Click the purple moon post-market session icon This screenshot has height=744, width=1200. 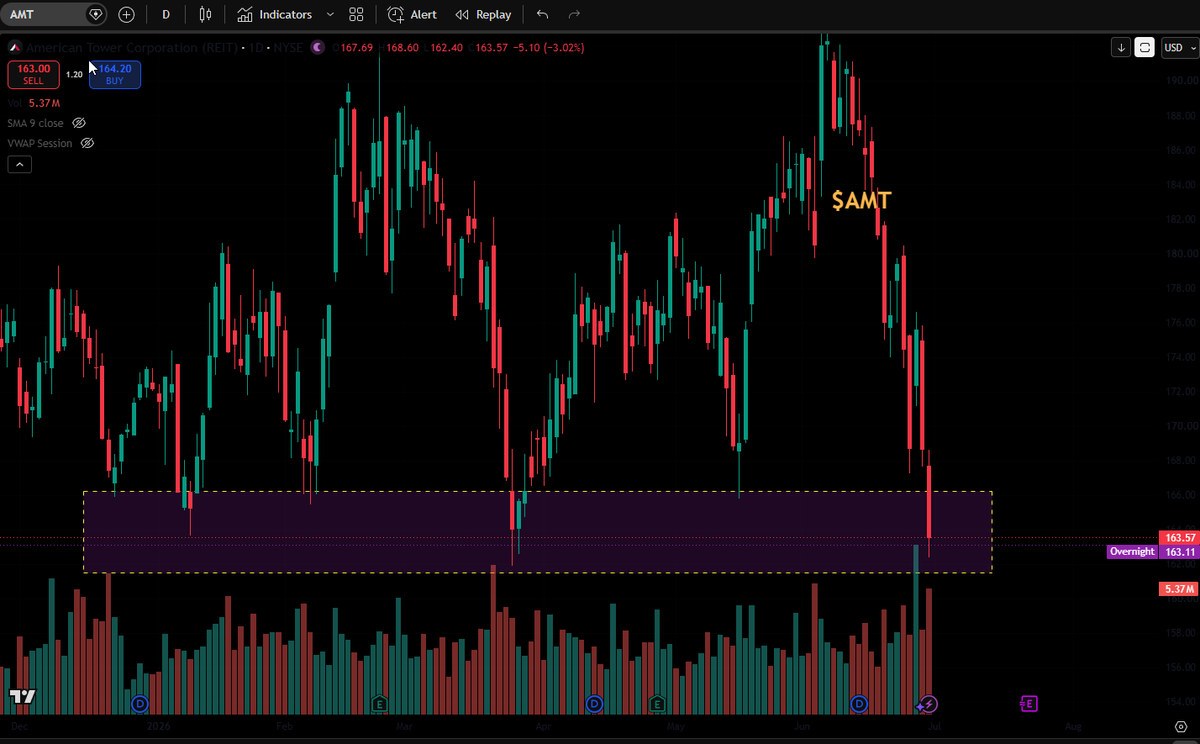318,47
